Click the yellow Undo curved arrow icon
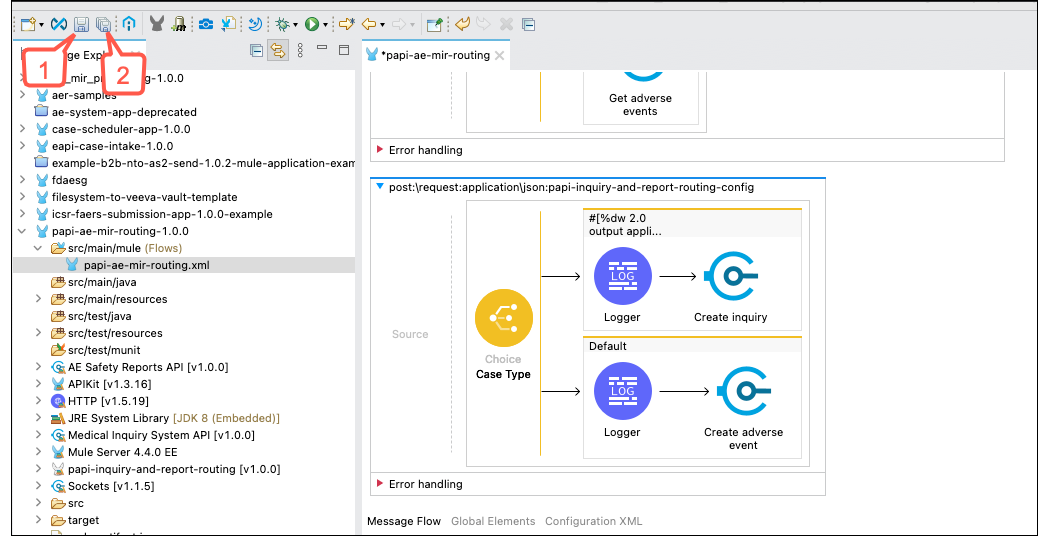The image size is (1038, 536). tap(462, 24)
